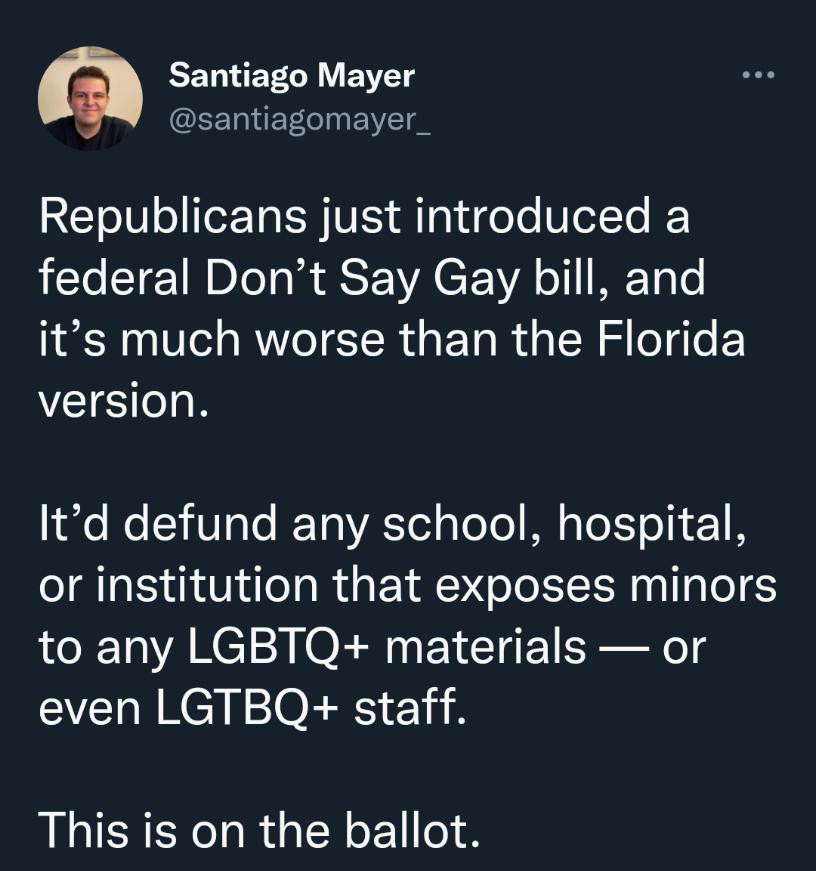Click the word "defund" in the tweet
Image resolution: width=816 pixels, height=871 pixels.
[x=201, y=526]
